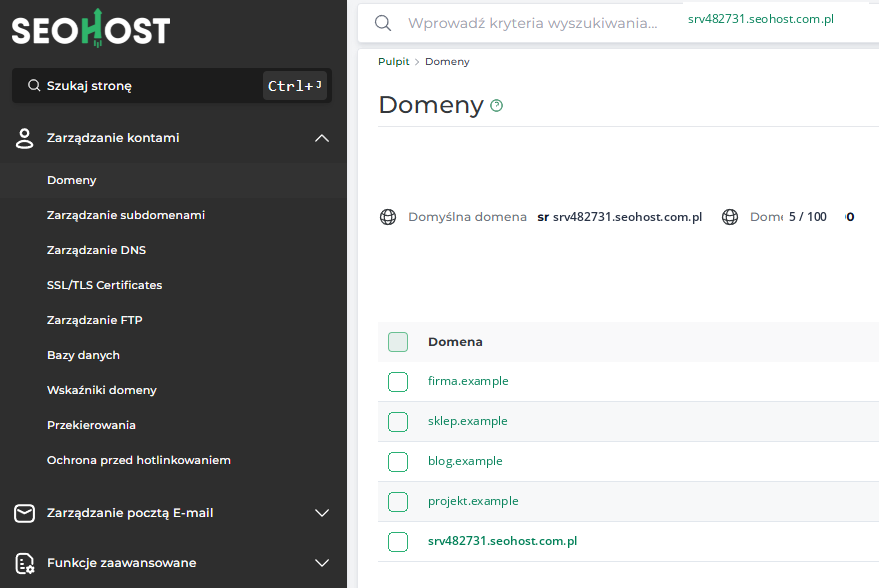This screenshot has width=879, height=588.
Task: Toggle the select-all checkbox in Domena header
Action: point(398,342)
